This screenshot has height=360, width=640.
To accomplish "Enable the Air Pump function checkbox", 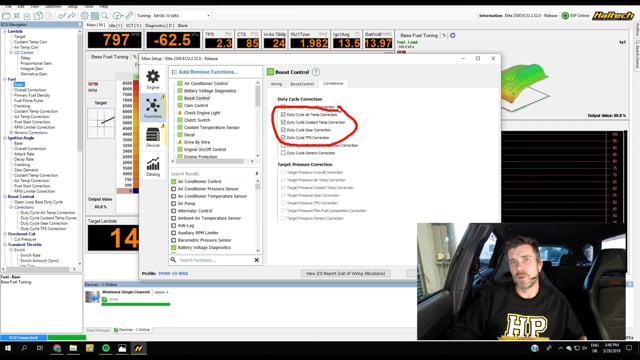I will [x=173, y=203].
